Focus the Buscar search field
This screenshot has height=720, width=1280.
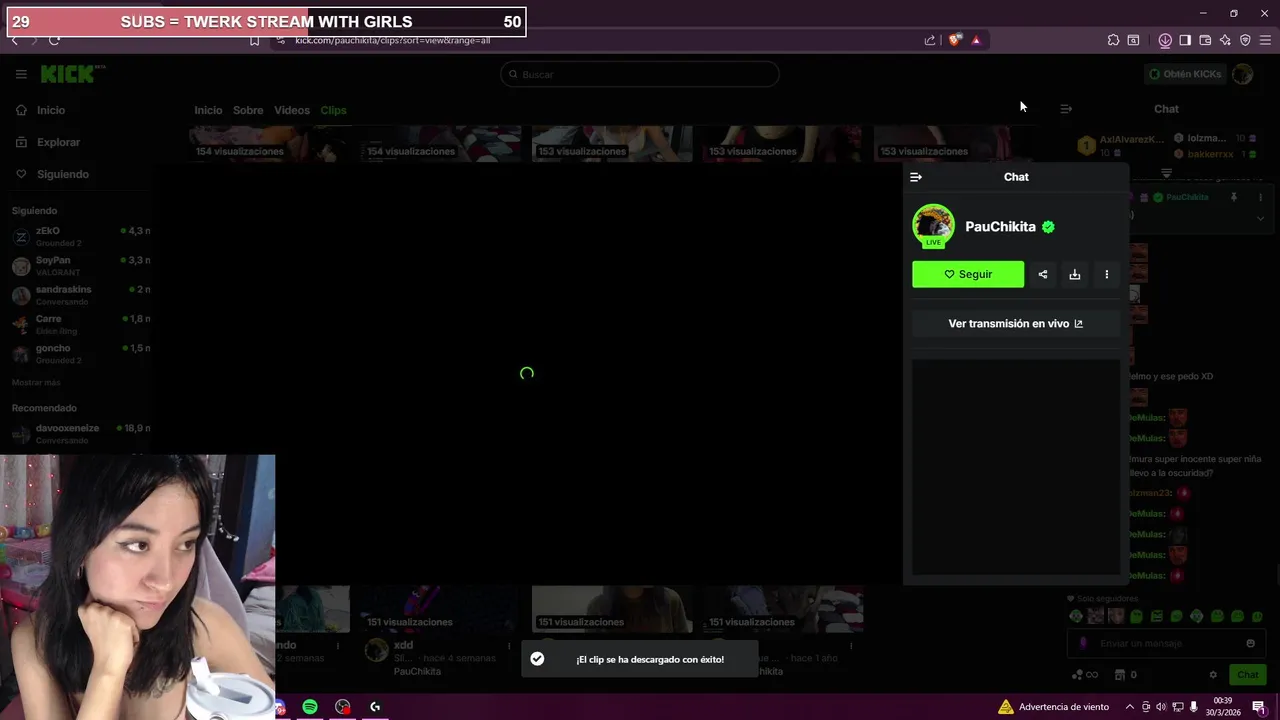(640, 74)
